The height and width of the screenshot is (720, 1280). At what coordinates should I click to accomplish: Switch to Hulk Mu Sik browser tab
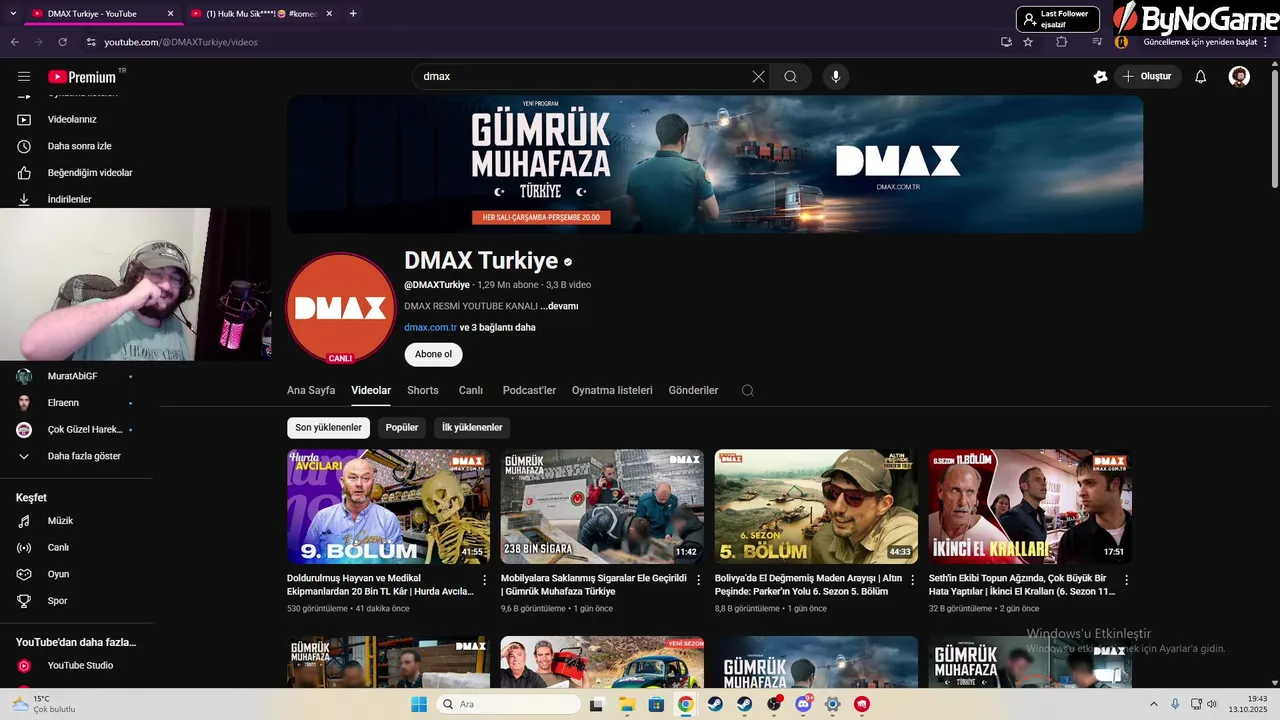tap(262, 14)
